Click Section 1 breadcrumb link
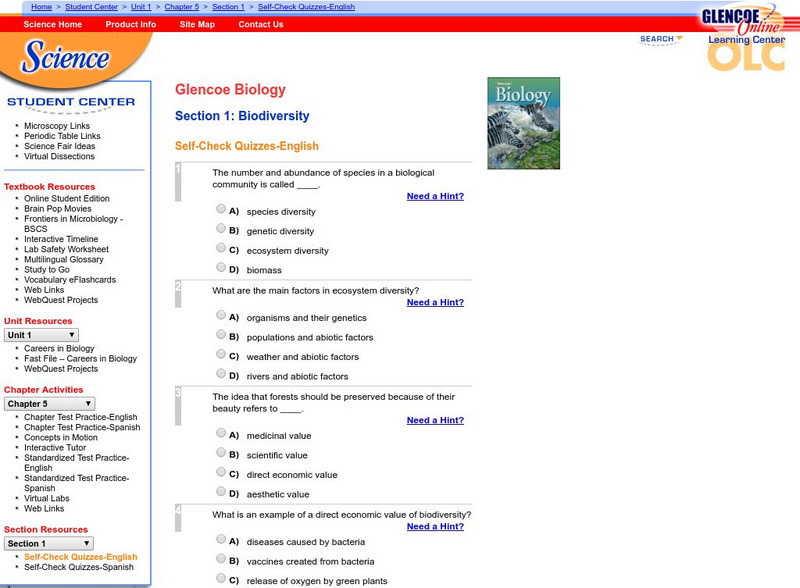Viewport: 800px width, 588px height. 229,7
